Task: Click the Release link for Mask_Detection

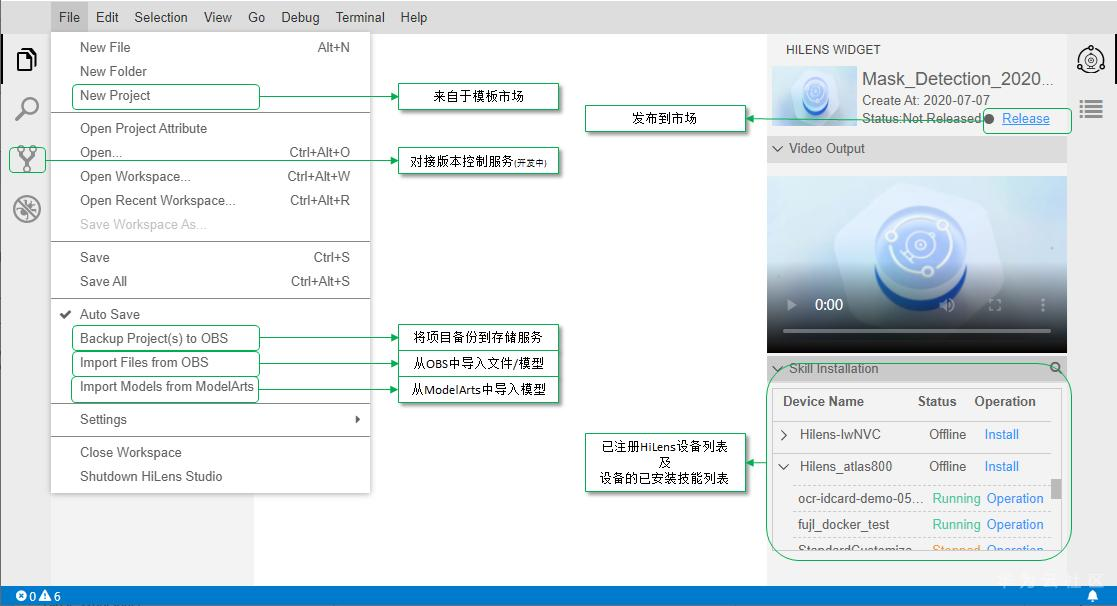Action: (x=1026, y=118)
